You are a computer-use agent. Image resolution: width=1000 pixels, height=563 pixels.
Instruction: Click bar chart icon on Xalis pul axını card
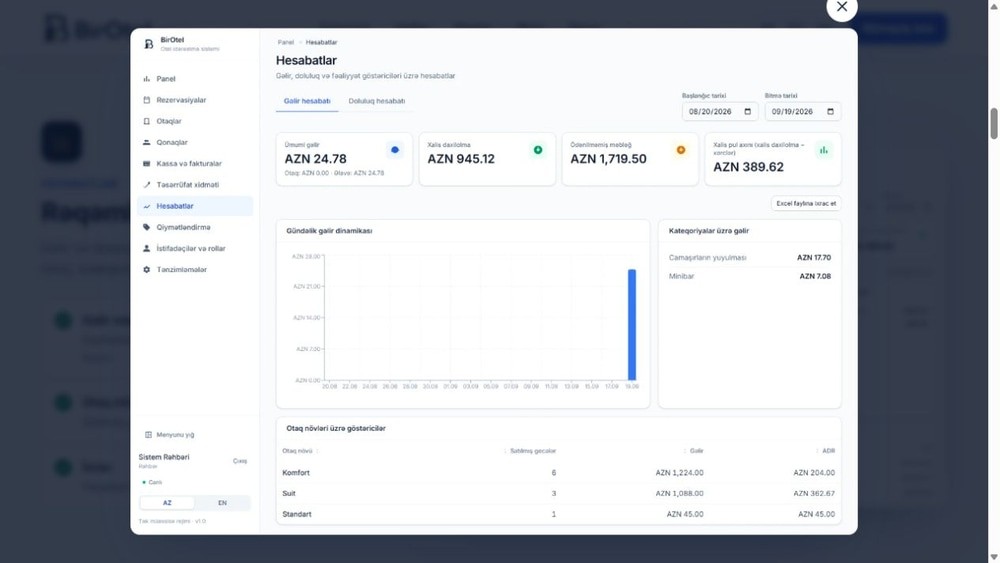823,150
